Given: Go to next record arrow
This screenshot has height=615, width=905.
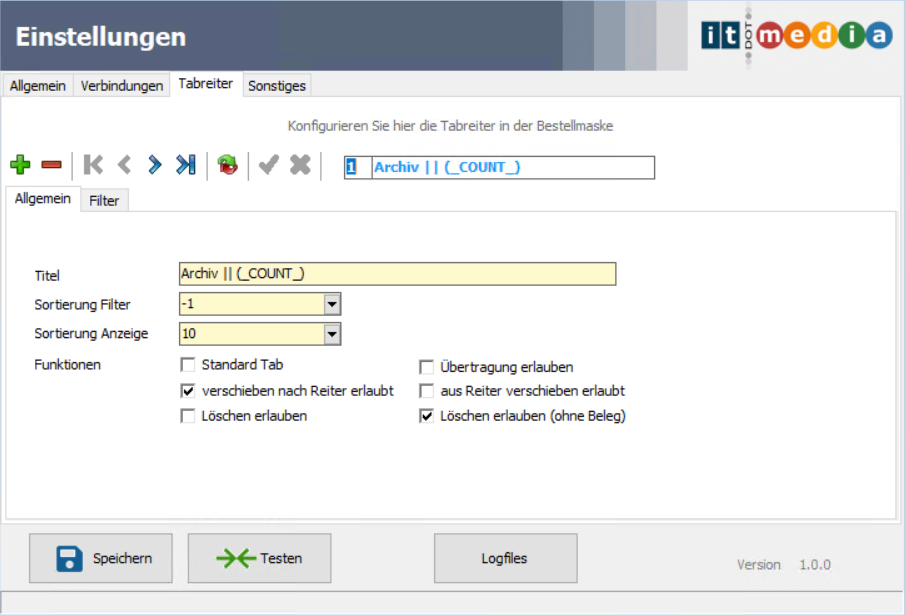Looking at the screenshot, I should tap(154, 165).
